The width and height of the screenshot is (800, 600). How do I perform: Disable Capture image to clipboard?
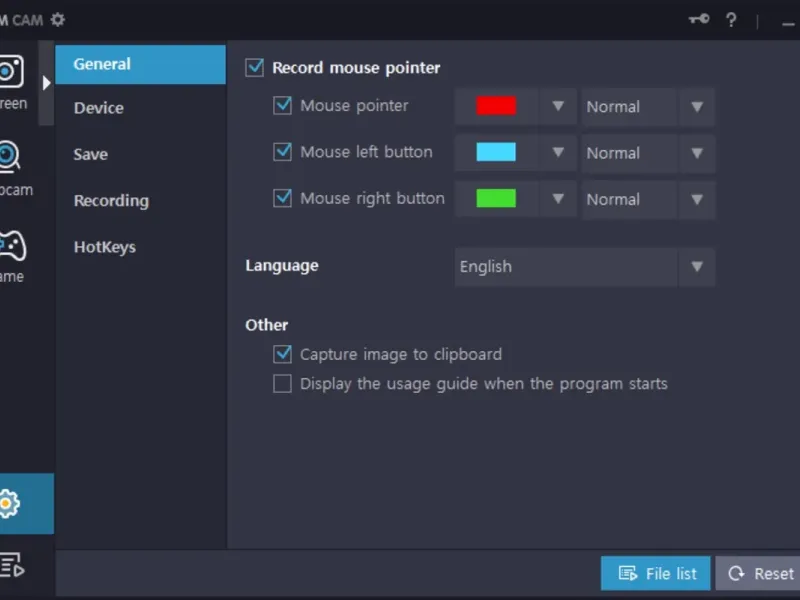[x=282, y=354]
